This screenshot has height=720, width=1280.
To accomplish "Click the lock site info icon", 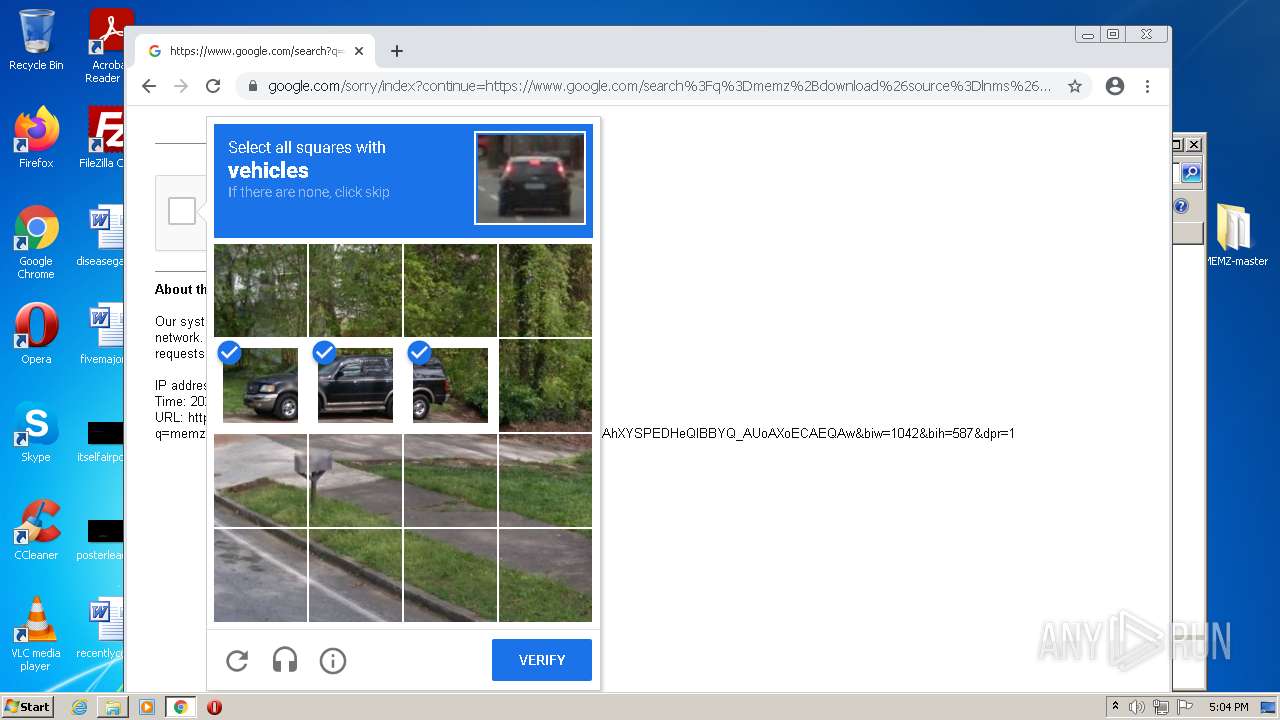I will [253, 86].
